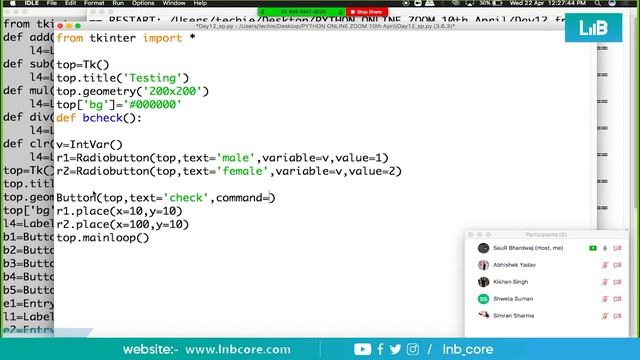Click the Participants panel title bar
The height and width of the screenshot is (360, 640).
tap(546, 235)
